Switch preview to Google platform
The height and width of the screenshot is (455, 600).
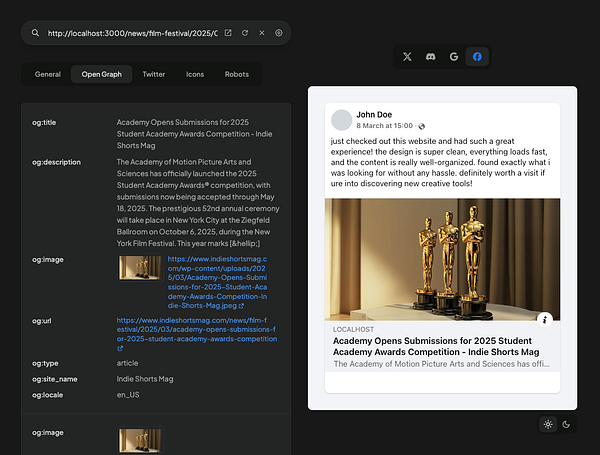(x=454, y=57)
